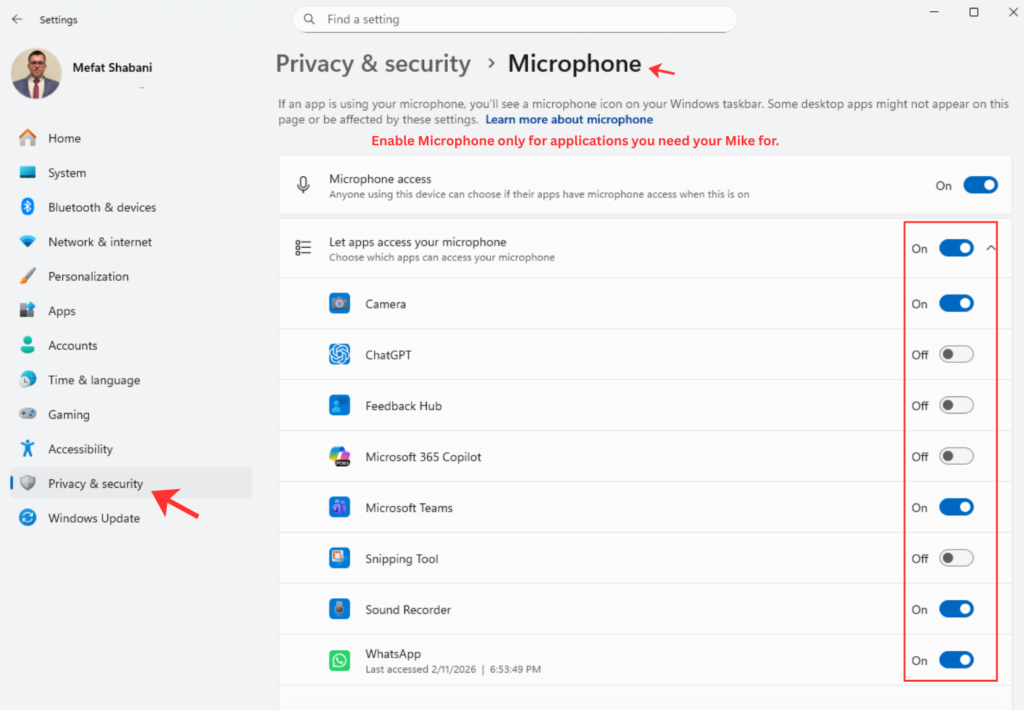Click the Camera app icon
Screen dimensions: 1024x710
click(x=339, y=304)
